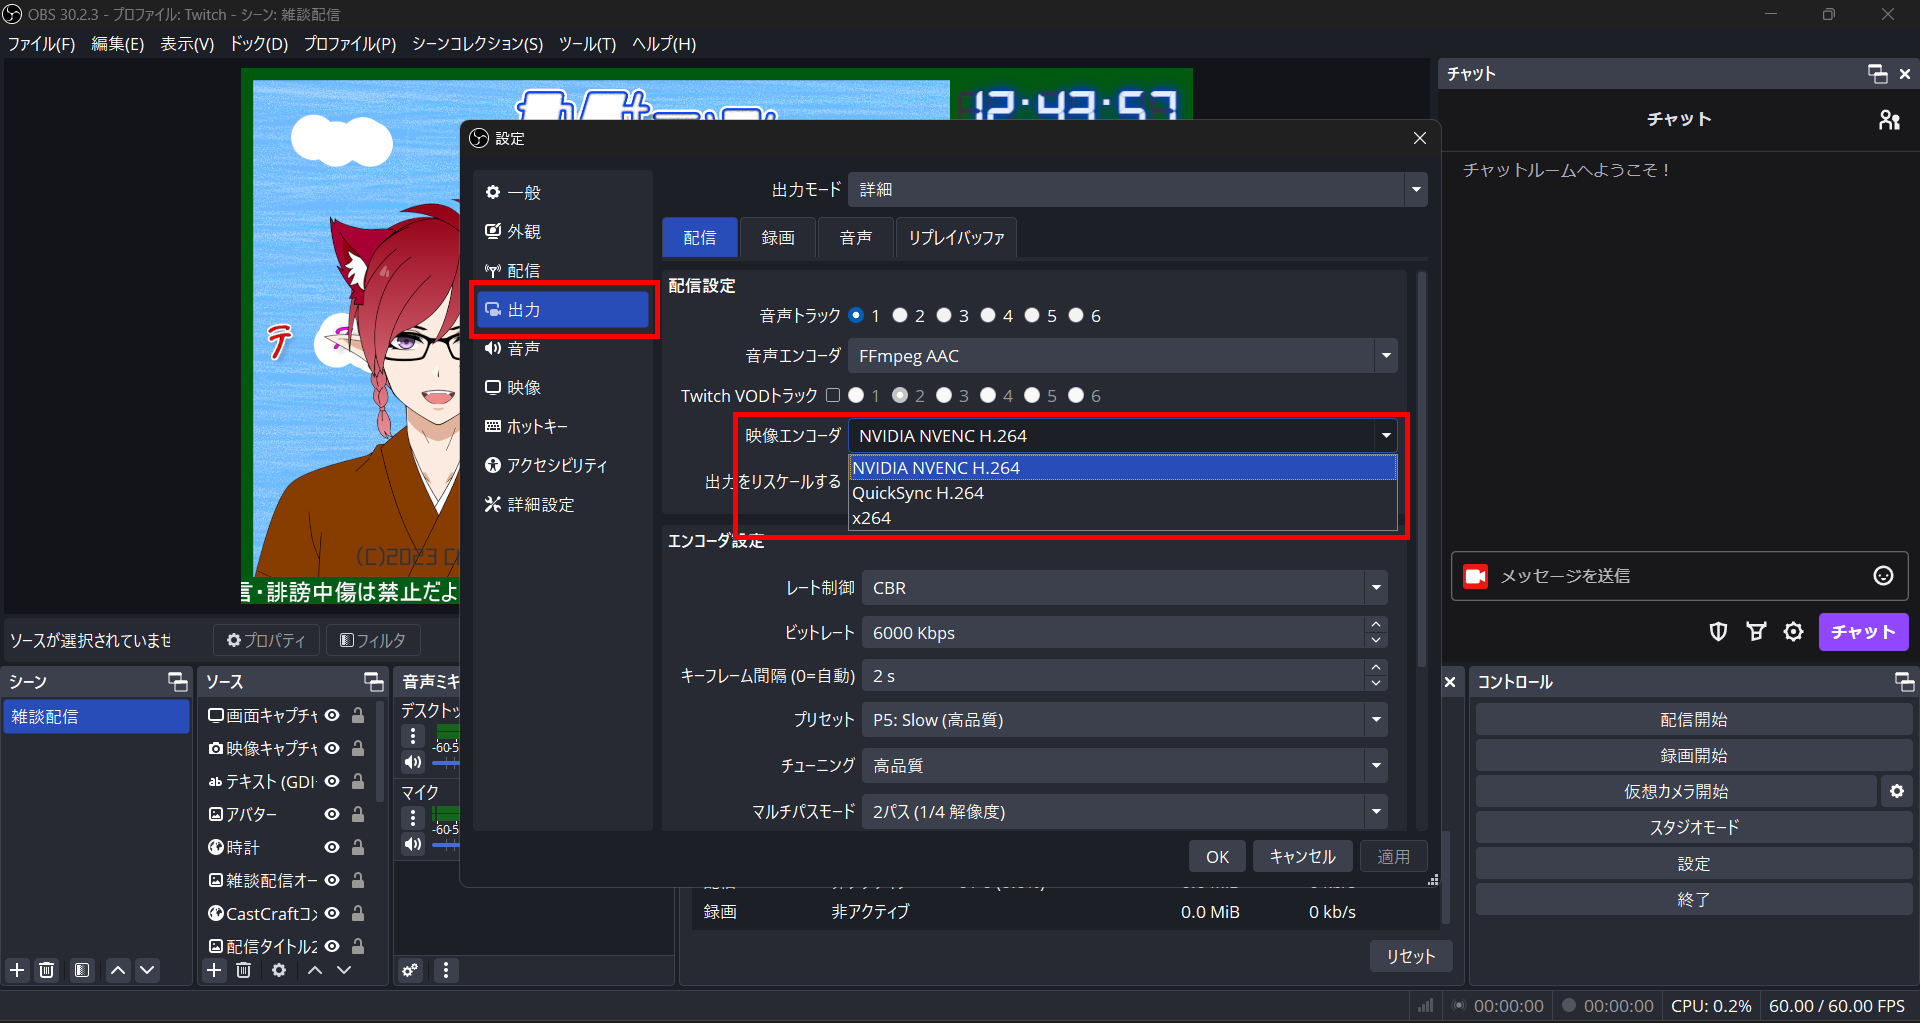Open source properties gear icon
Image resolution: width=1920 pixels, height=1023 pixels.
[279, 969]
